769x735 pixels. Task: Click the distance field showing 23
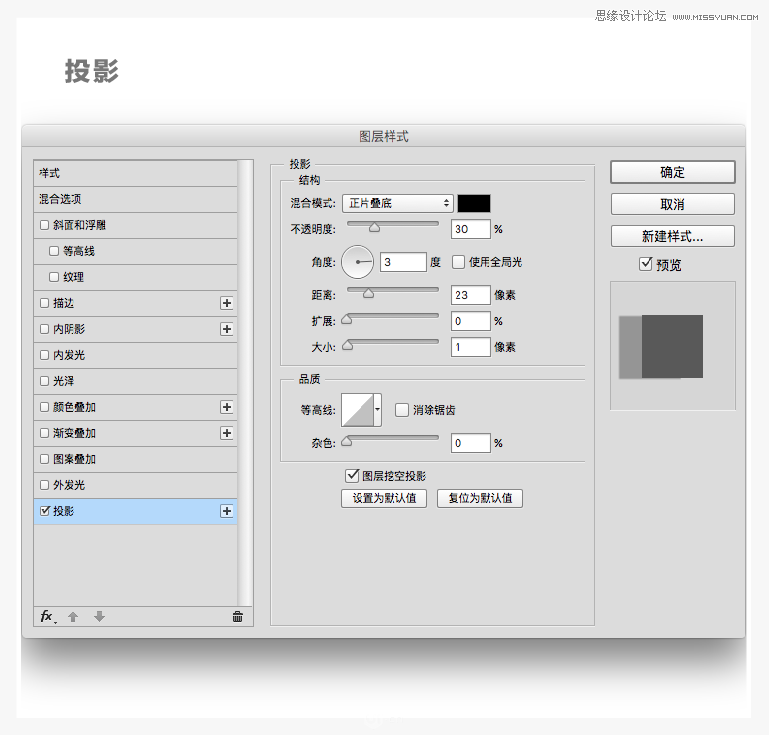[x=471, y=295]
